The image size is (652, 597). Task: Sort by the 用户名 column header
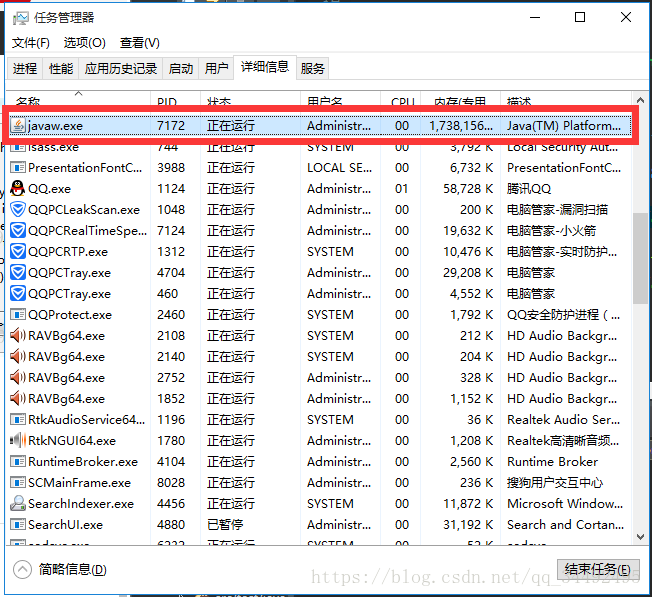(340, 99)
